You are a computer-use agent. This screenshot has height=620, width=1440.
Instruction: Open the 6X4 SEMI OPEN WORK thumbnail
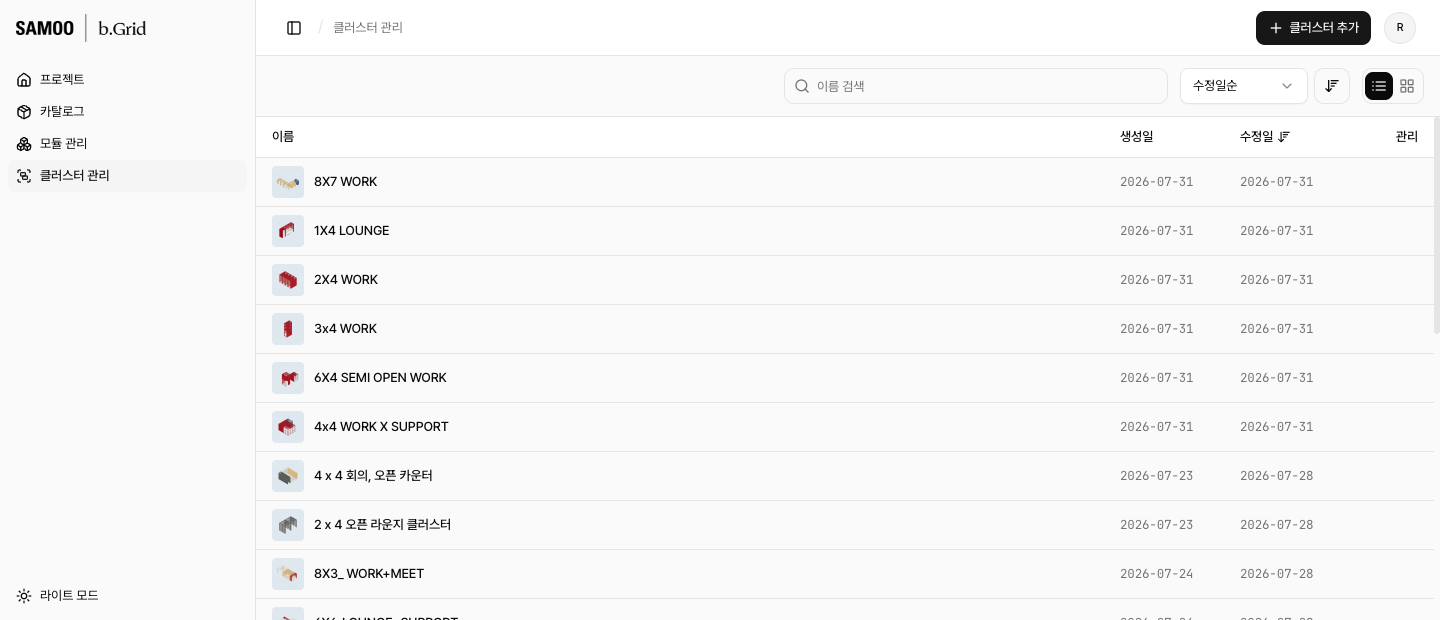(288, 378)
